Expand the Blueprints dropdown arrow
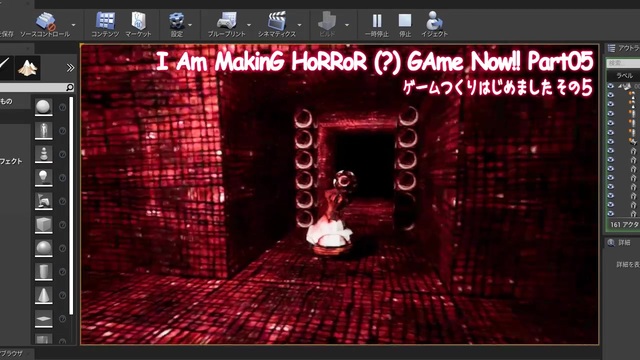 point(249,25)
